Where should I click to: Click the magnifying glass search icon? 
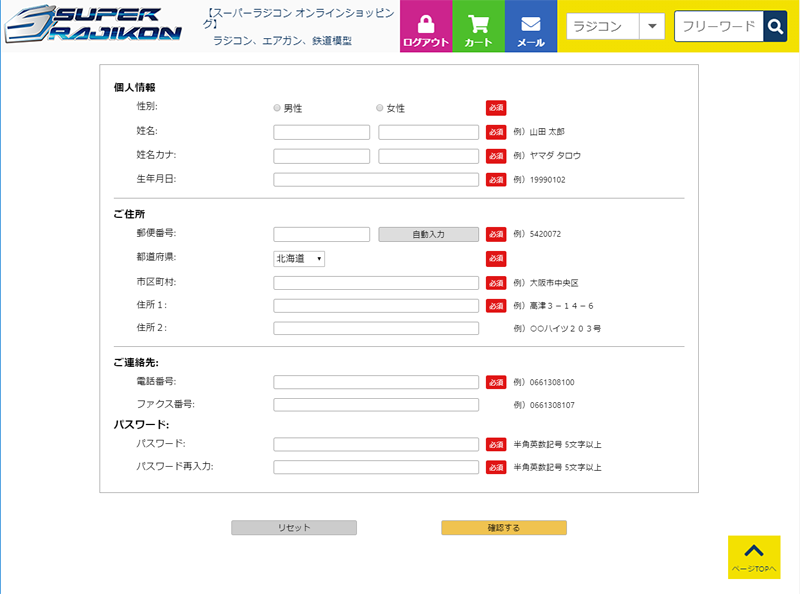[775, 27]
